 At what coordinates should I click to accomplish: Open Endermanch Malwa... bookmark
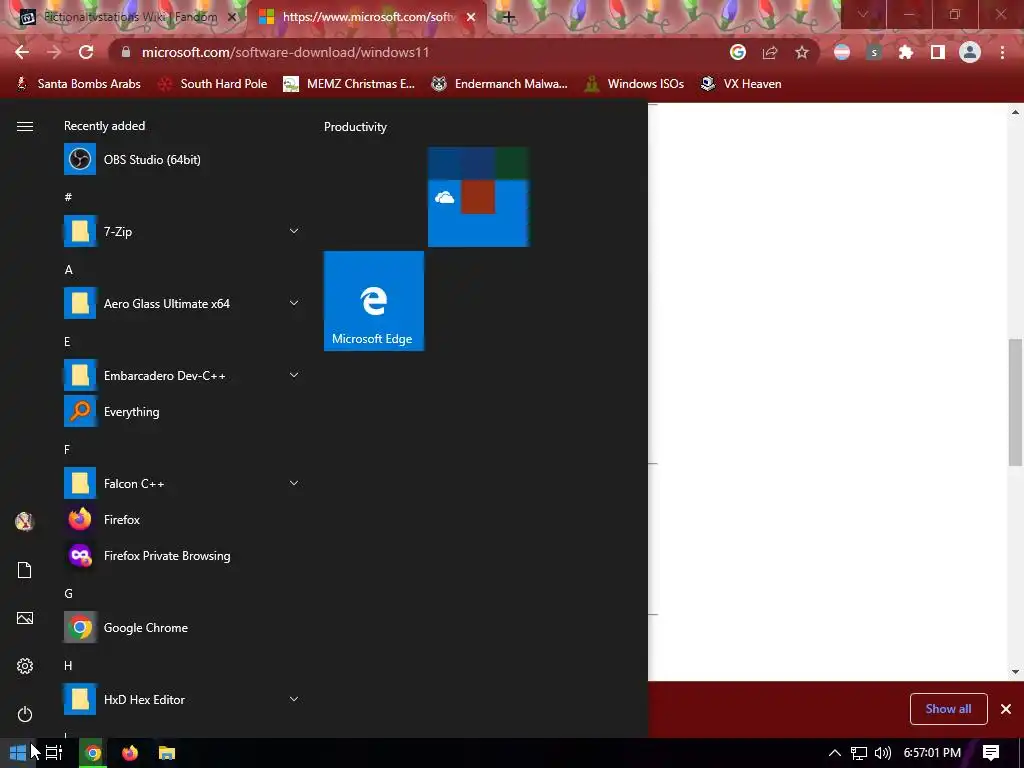[500, 84]
